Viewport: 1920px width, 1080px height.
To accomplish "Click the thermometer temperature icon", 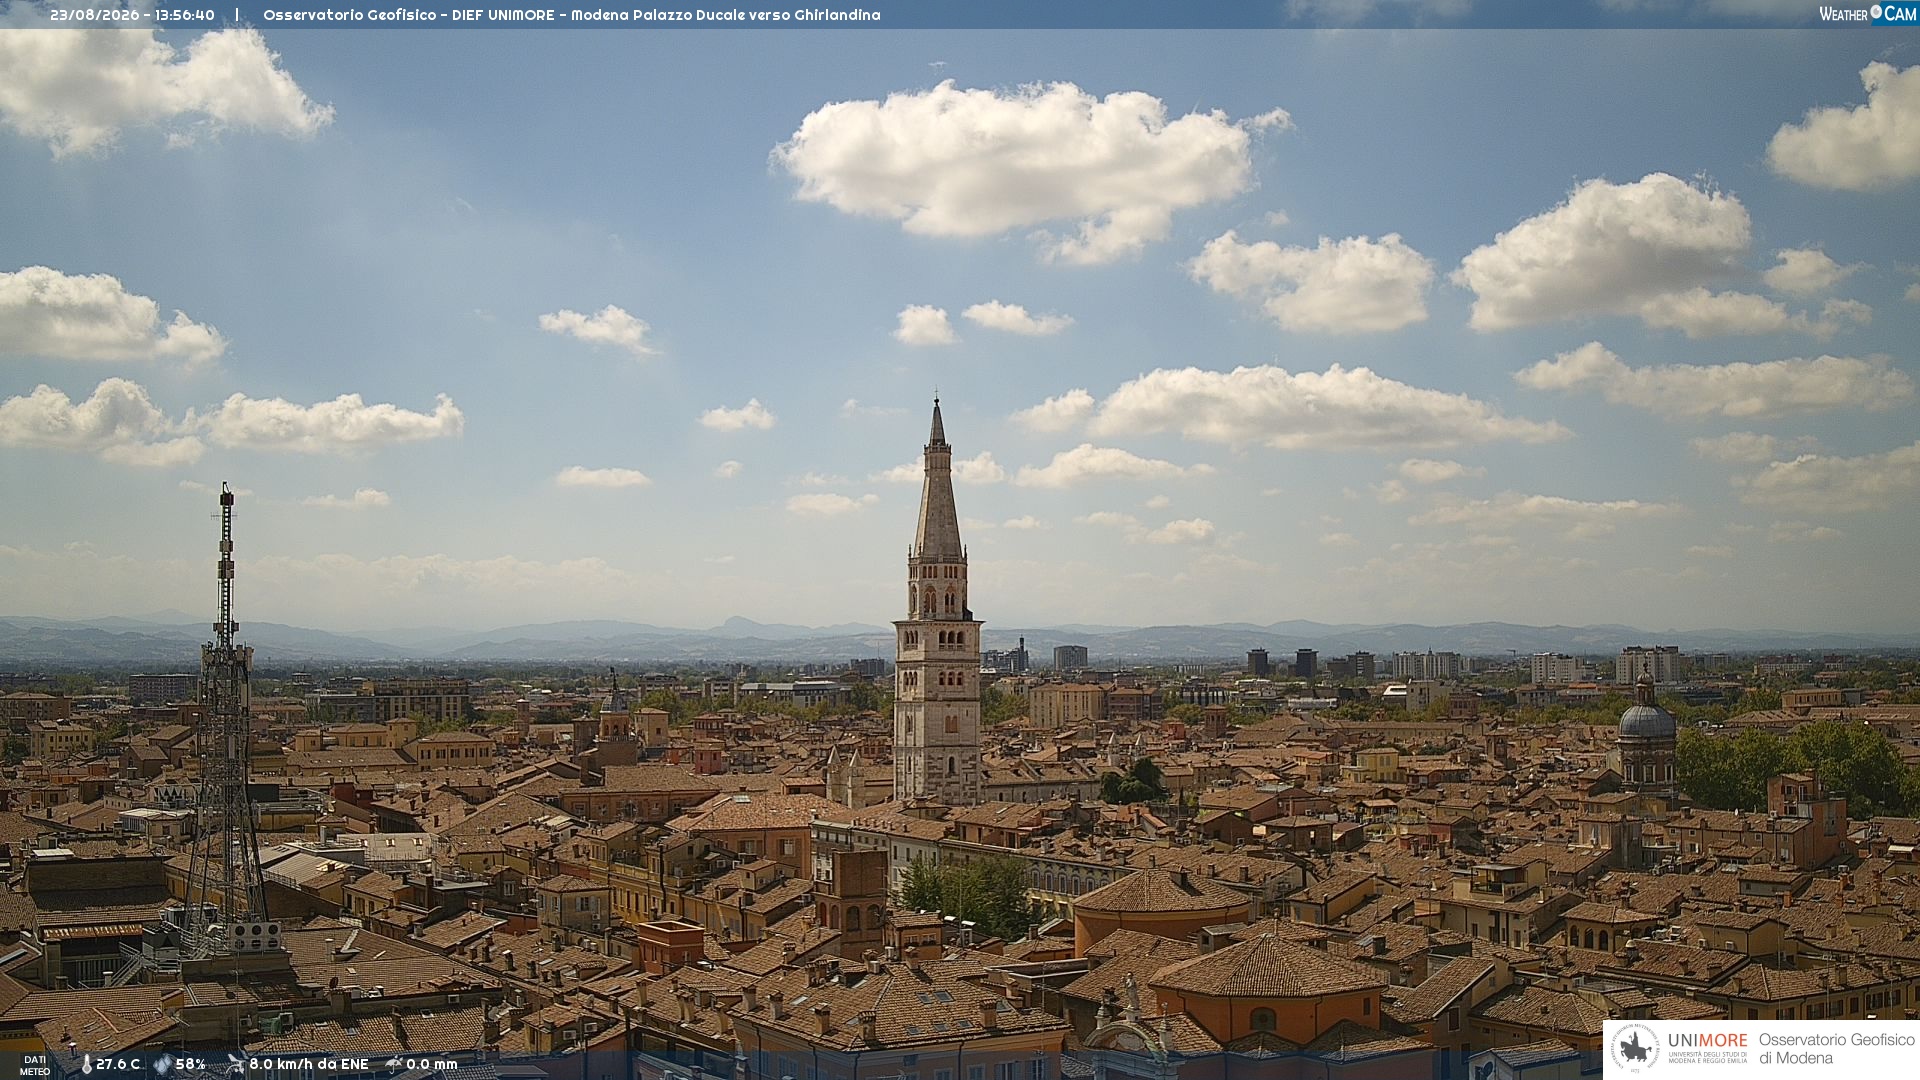I will (x=86, y=1064).
